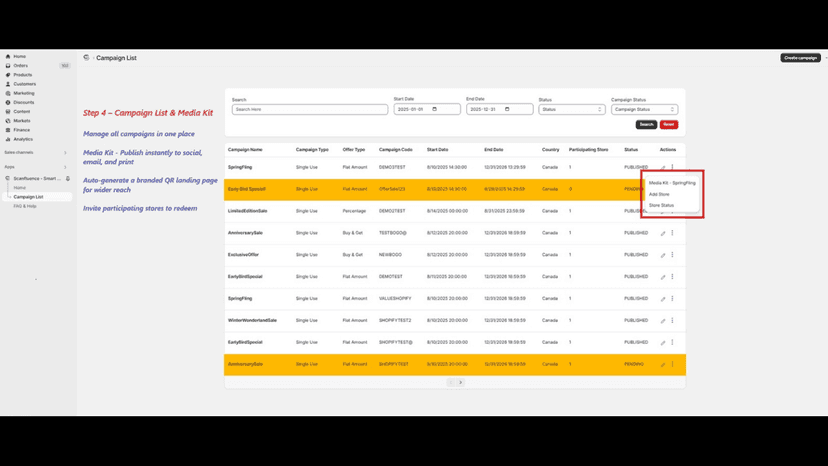Viewport: 828px width, 466px height.
Task: Open the Customers section
Action: [x=25, y=84]
